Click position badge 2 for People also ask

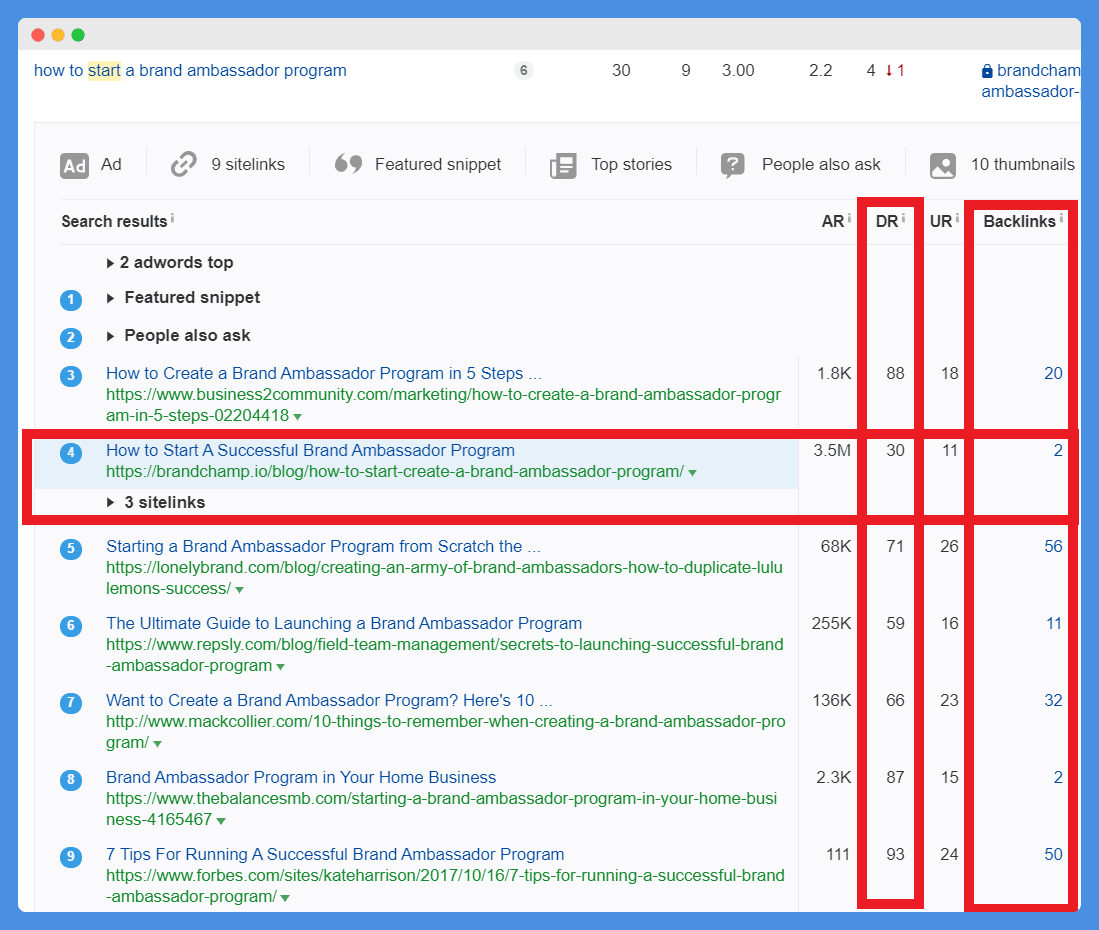pyautogui.click(x=71, y=338)
